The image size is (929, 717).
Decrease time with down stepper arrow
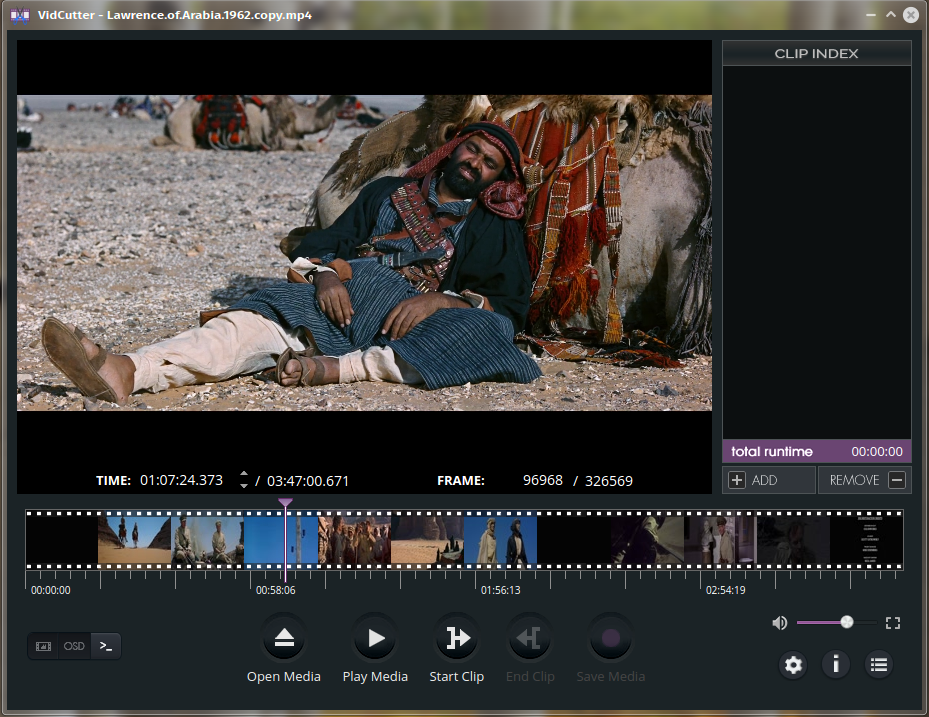click(x=244, y=485)
